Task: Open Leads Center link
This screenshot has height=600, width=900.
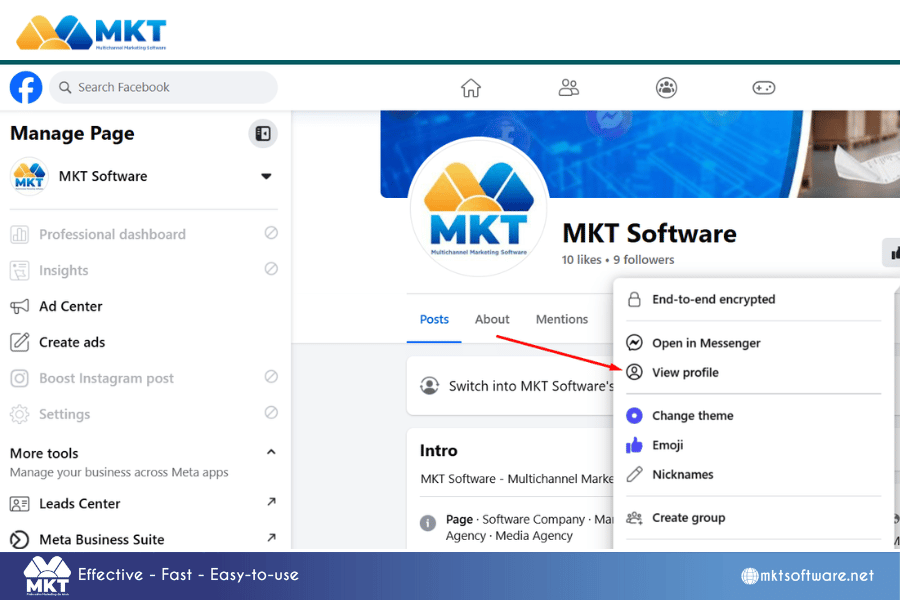Action: coord(79,504)
